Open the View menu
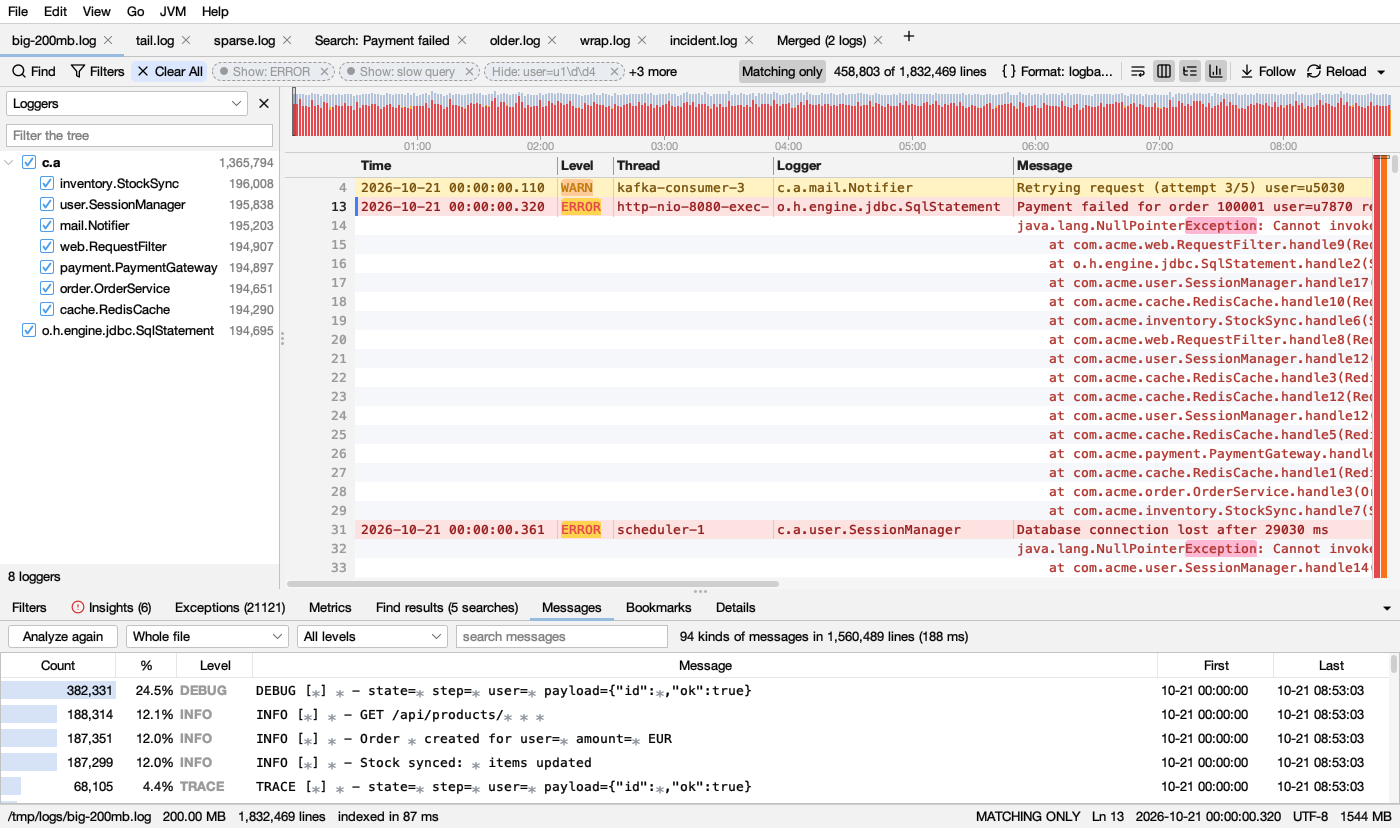This screenshot has height=828, width=1400. click(x=97, y=11)
